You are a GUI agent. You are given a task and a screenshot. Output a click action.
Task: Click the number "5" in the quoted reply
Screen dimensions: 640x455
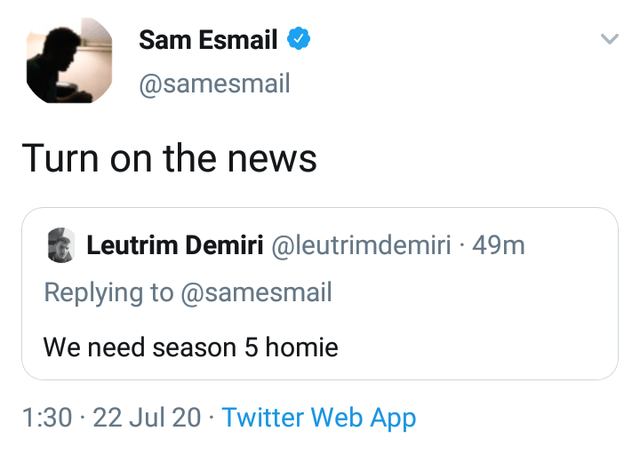(251, 348)
